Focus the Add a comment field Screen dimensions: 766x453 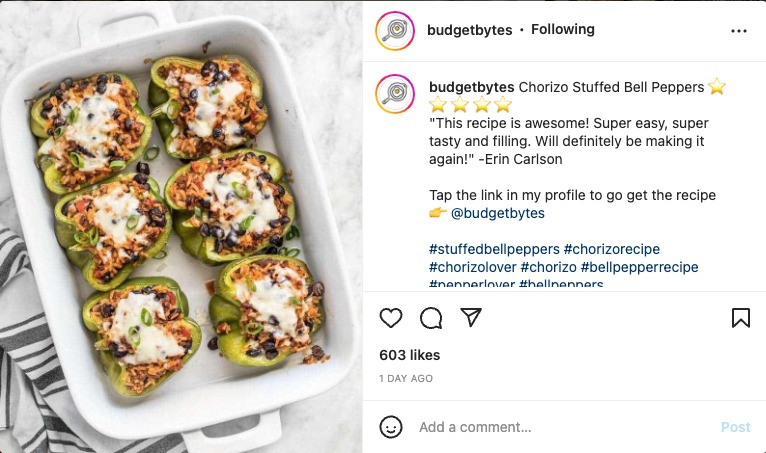click(x=560, y=427)
